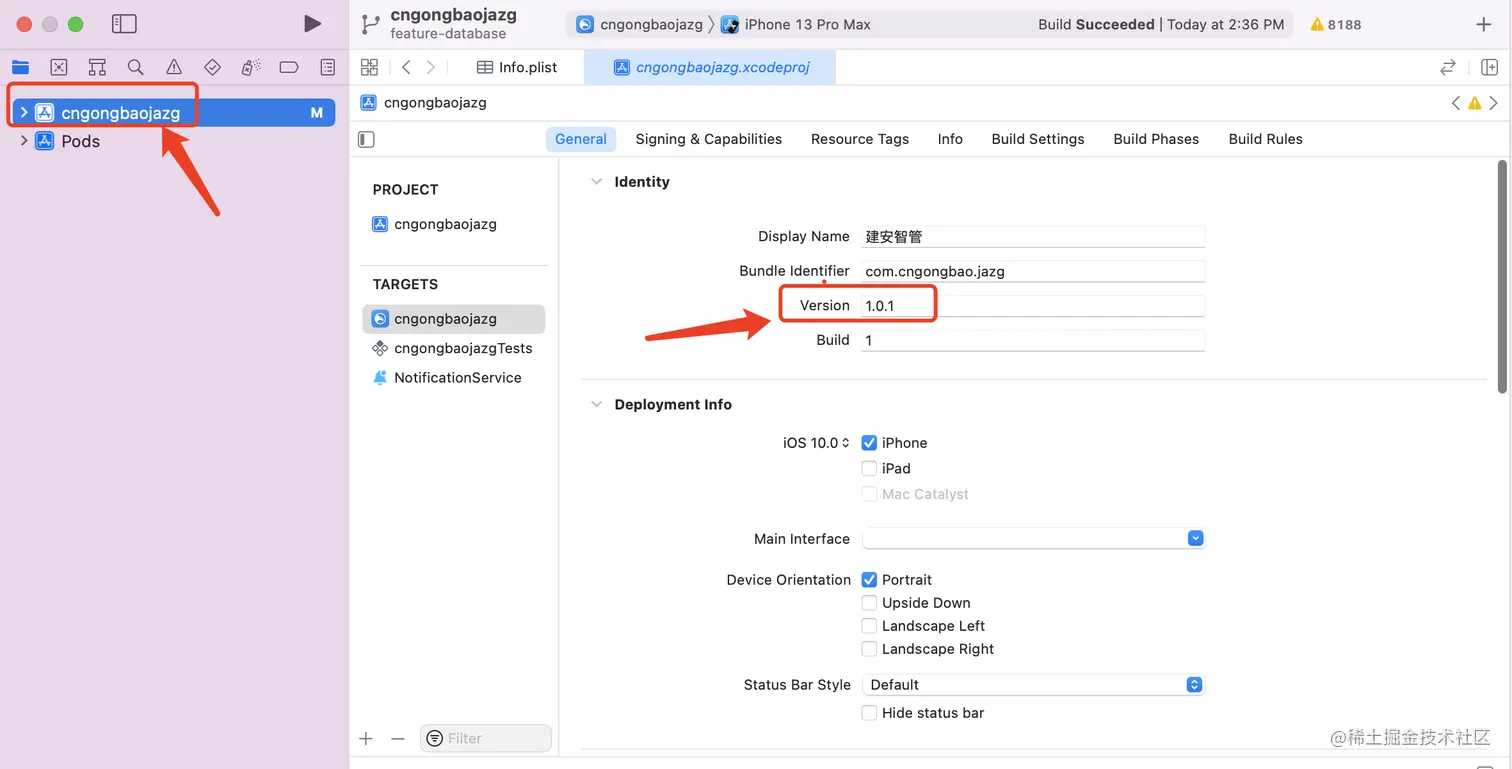Add an editor on the right
The height and width of the screenshot is (769, 1512).
click(1489, 67)
